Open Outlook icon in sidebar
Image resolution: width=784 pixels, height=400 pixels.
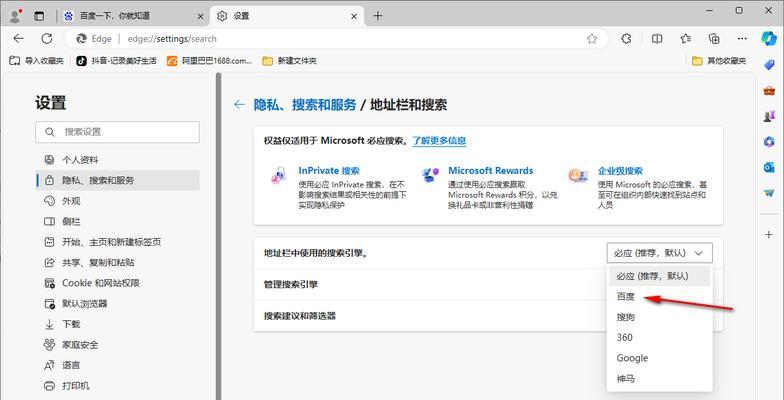[769, 168]
